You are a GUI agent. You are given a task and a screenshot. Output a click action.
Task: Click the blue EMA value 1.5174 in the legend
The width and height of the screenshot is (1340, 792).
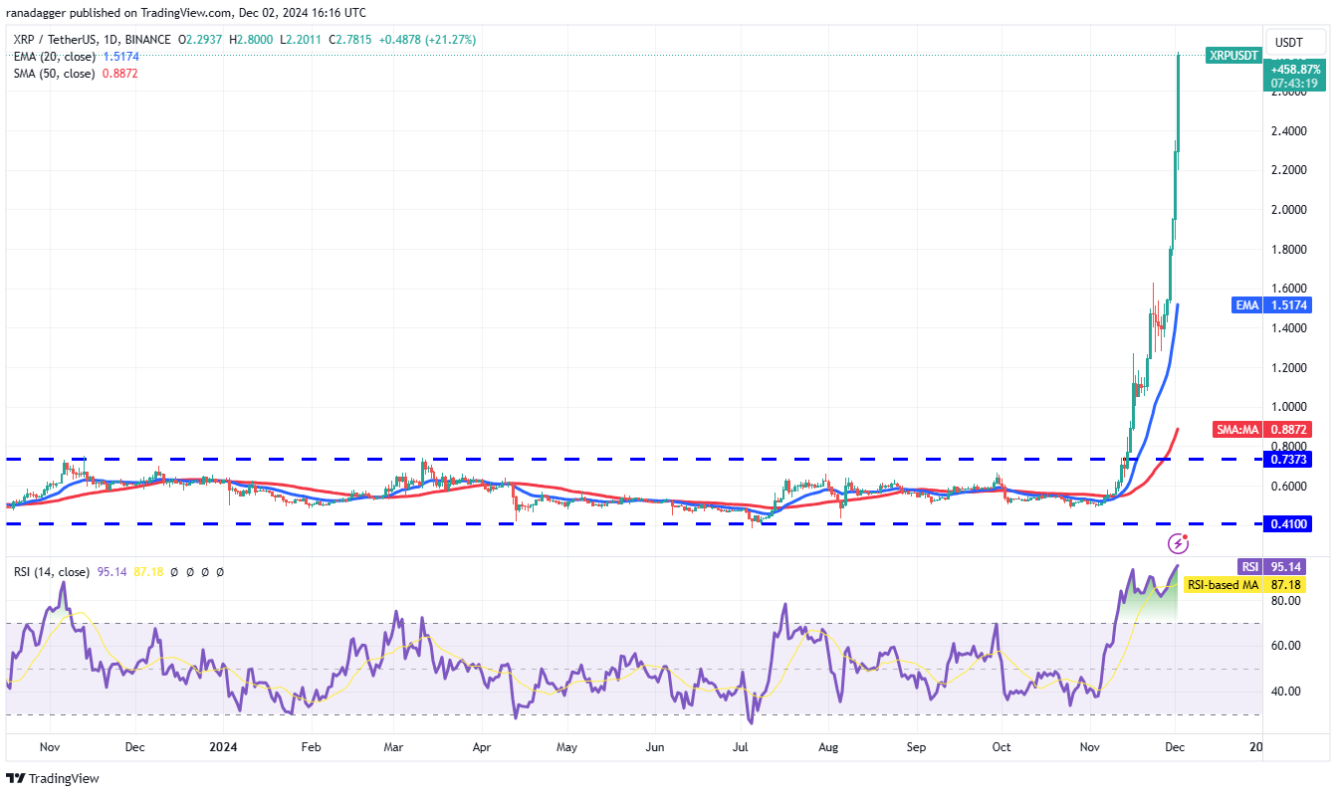[120, 57]
